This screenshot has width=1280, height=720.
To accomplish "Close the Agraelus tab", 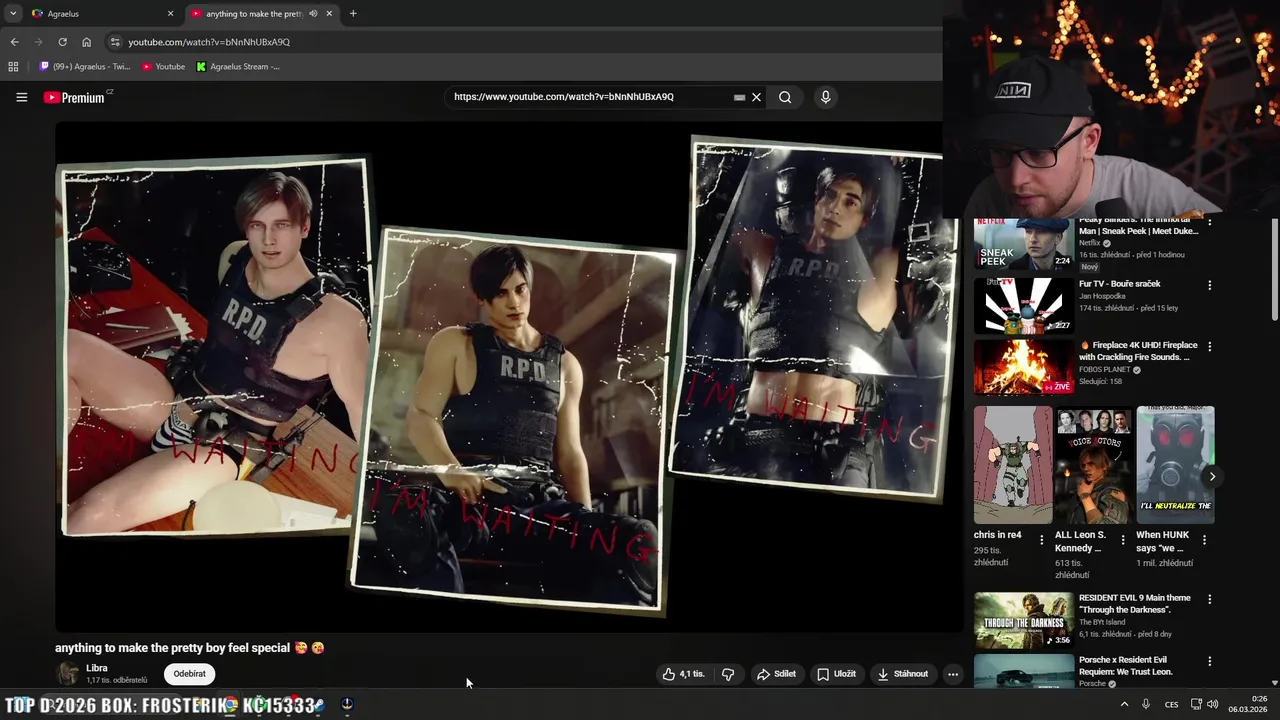I will click(x=170, y=14).
